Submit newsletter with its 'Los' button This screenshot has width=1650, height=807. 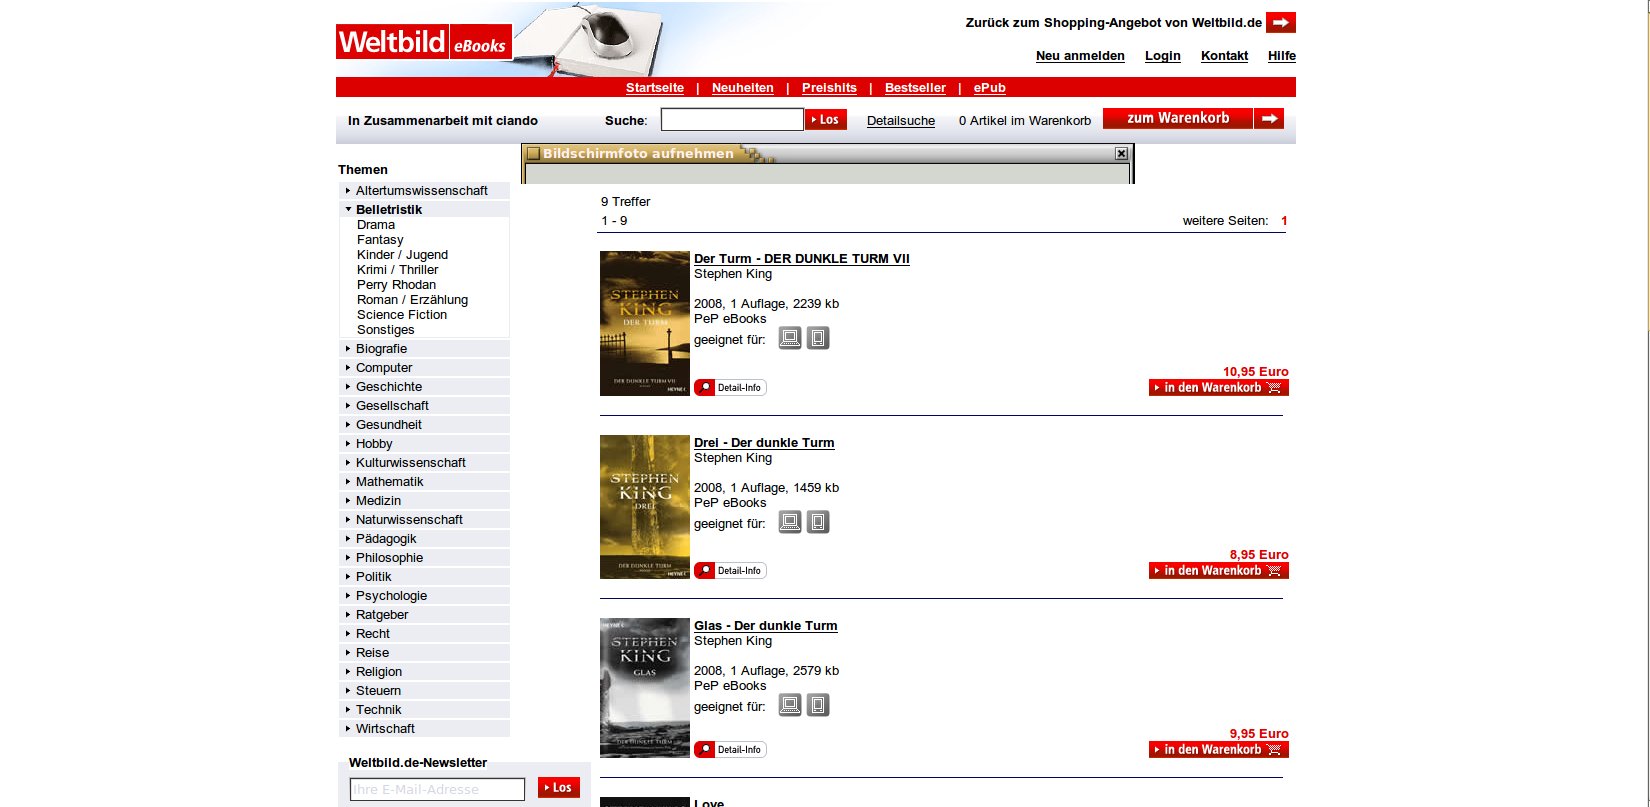559,788
